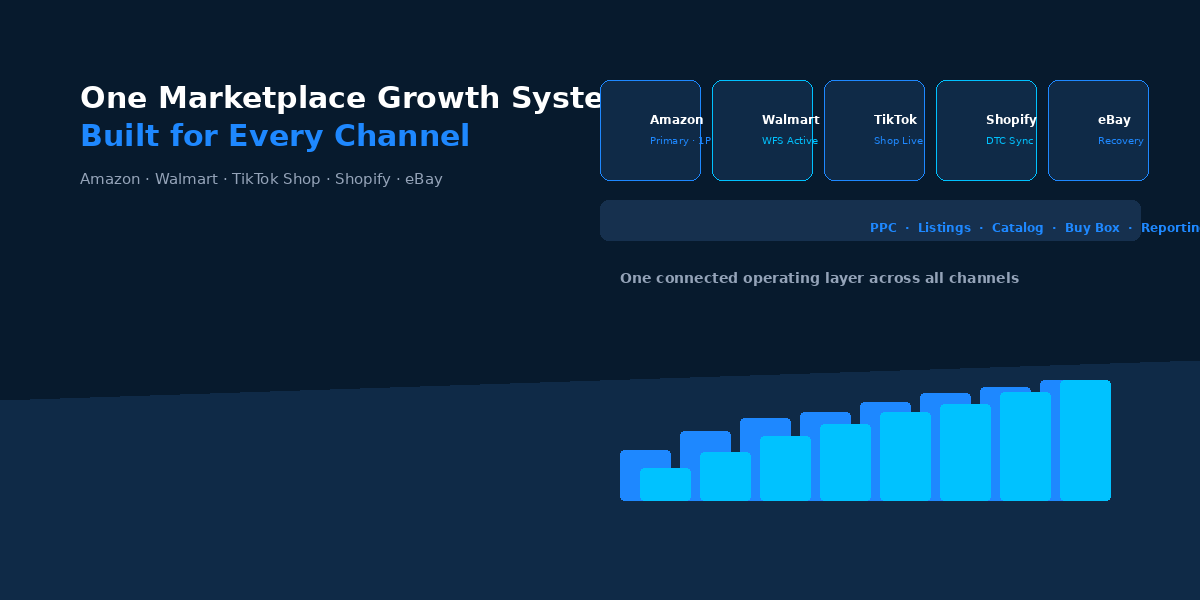Click the 'Primary · 1P' status text
The width and height of the screenshot is (1200, 600).
pyautogui.click(x=680, y=141)
